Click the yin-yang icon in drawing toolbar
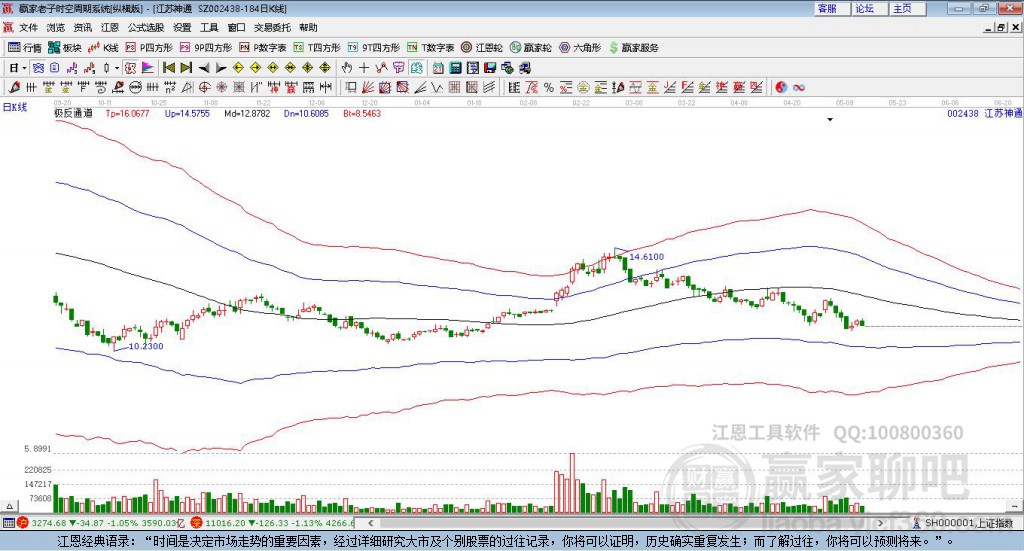Viewport: 1024px width, 551px height. click(x=781, y=87)
